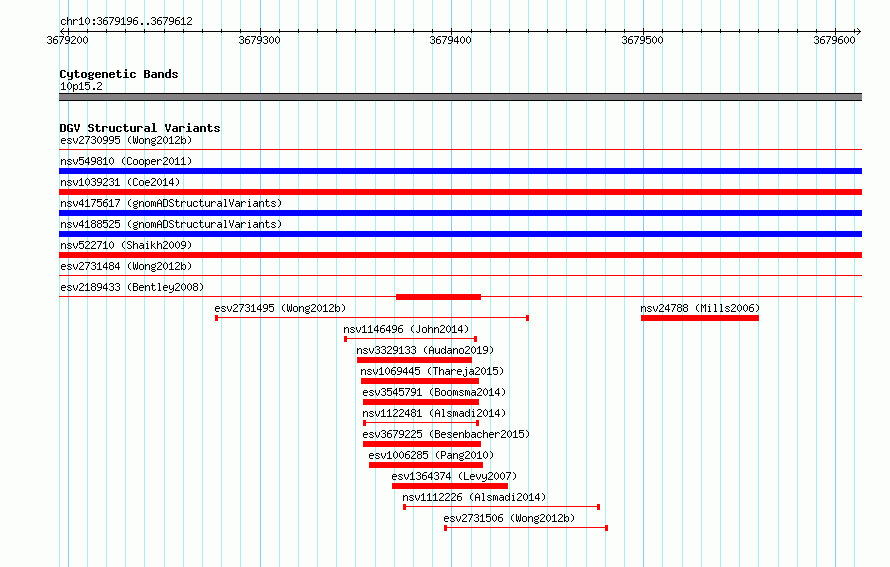Click the nsv1146496 thin red span line
890x567 pixels.
410,339
